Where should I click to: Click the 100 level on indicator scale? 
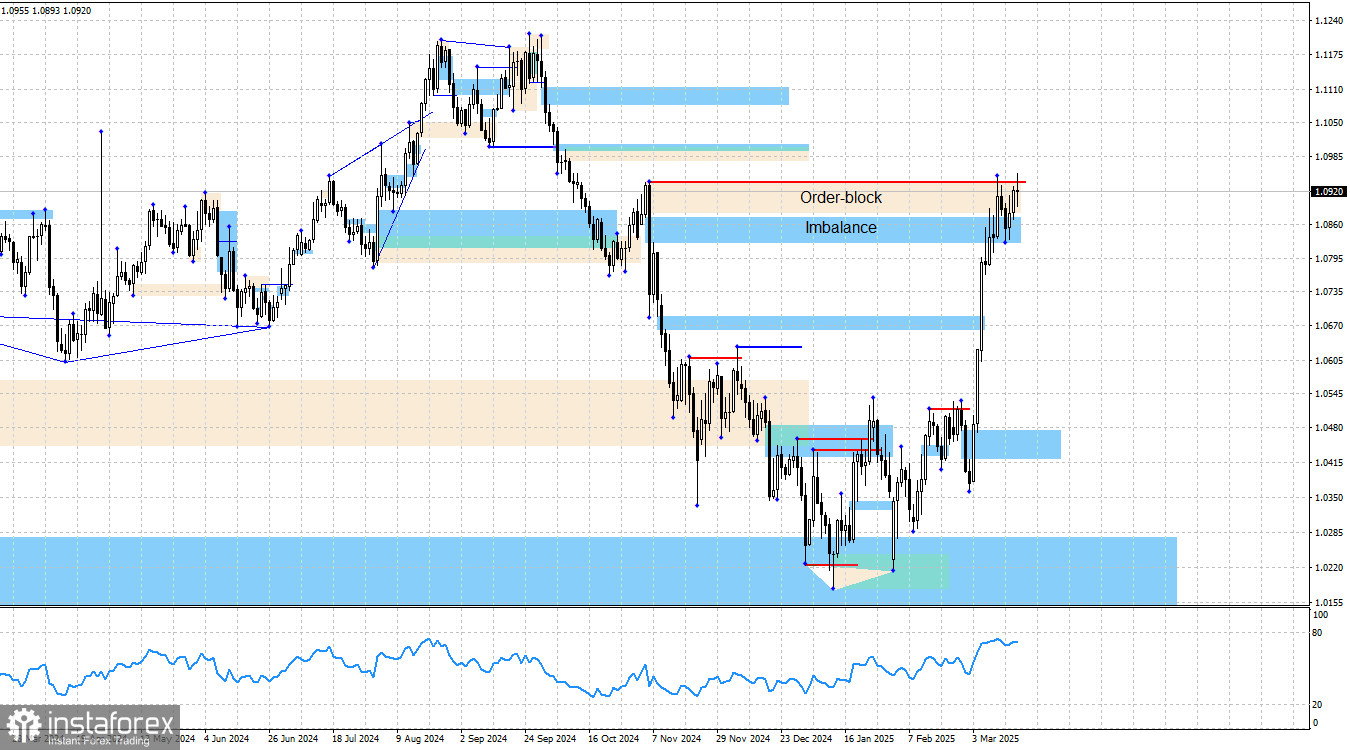[x=1320, y=617]
